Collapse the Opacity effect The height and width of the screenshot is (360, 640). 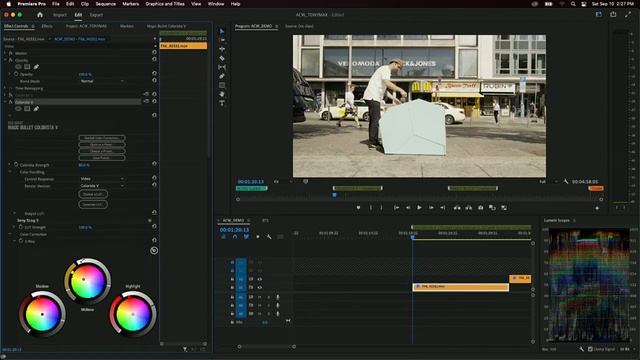pos(5,60)
